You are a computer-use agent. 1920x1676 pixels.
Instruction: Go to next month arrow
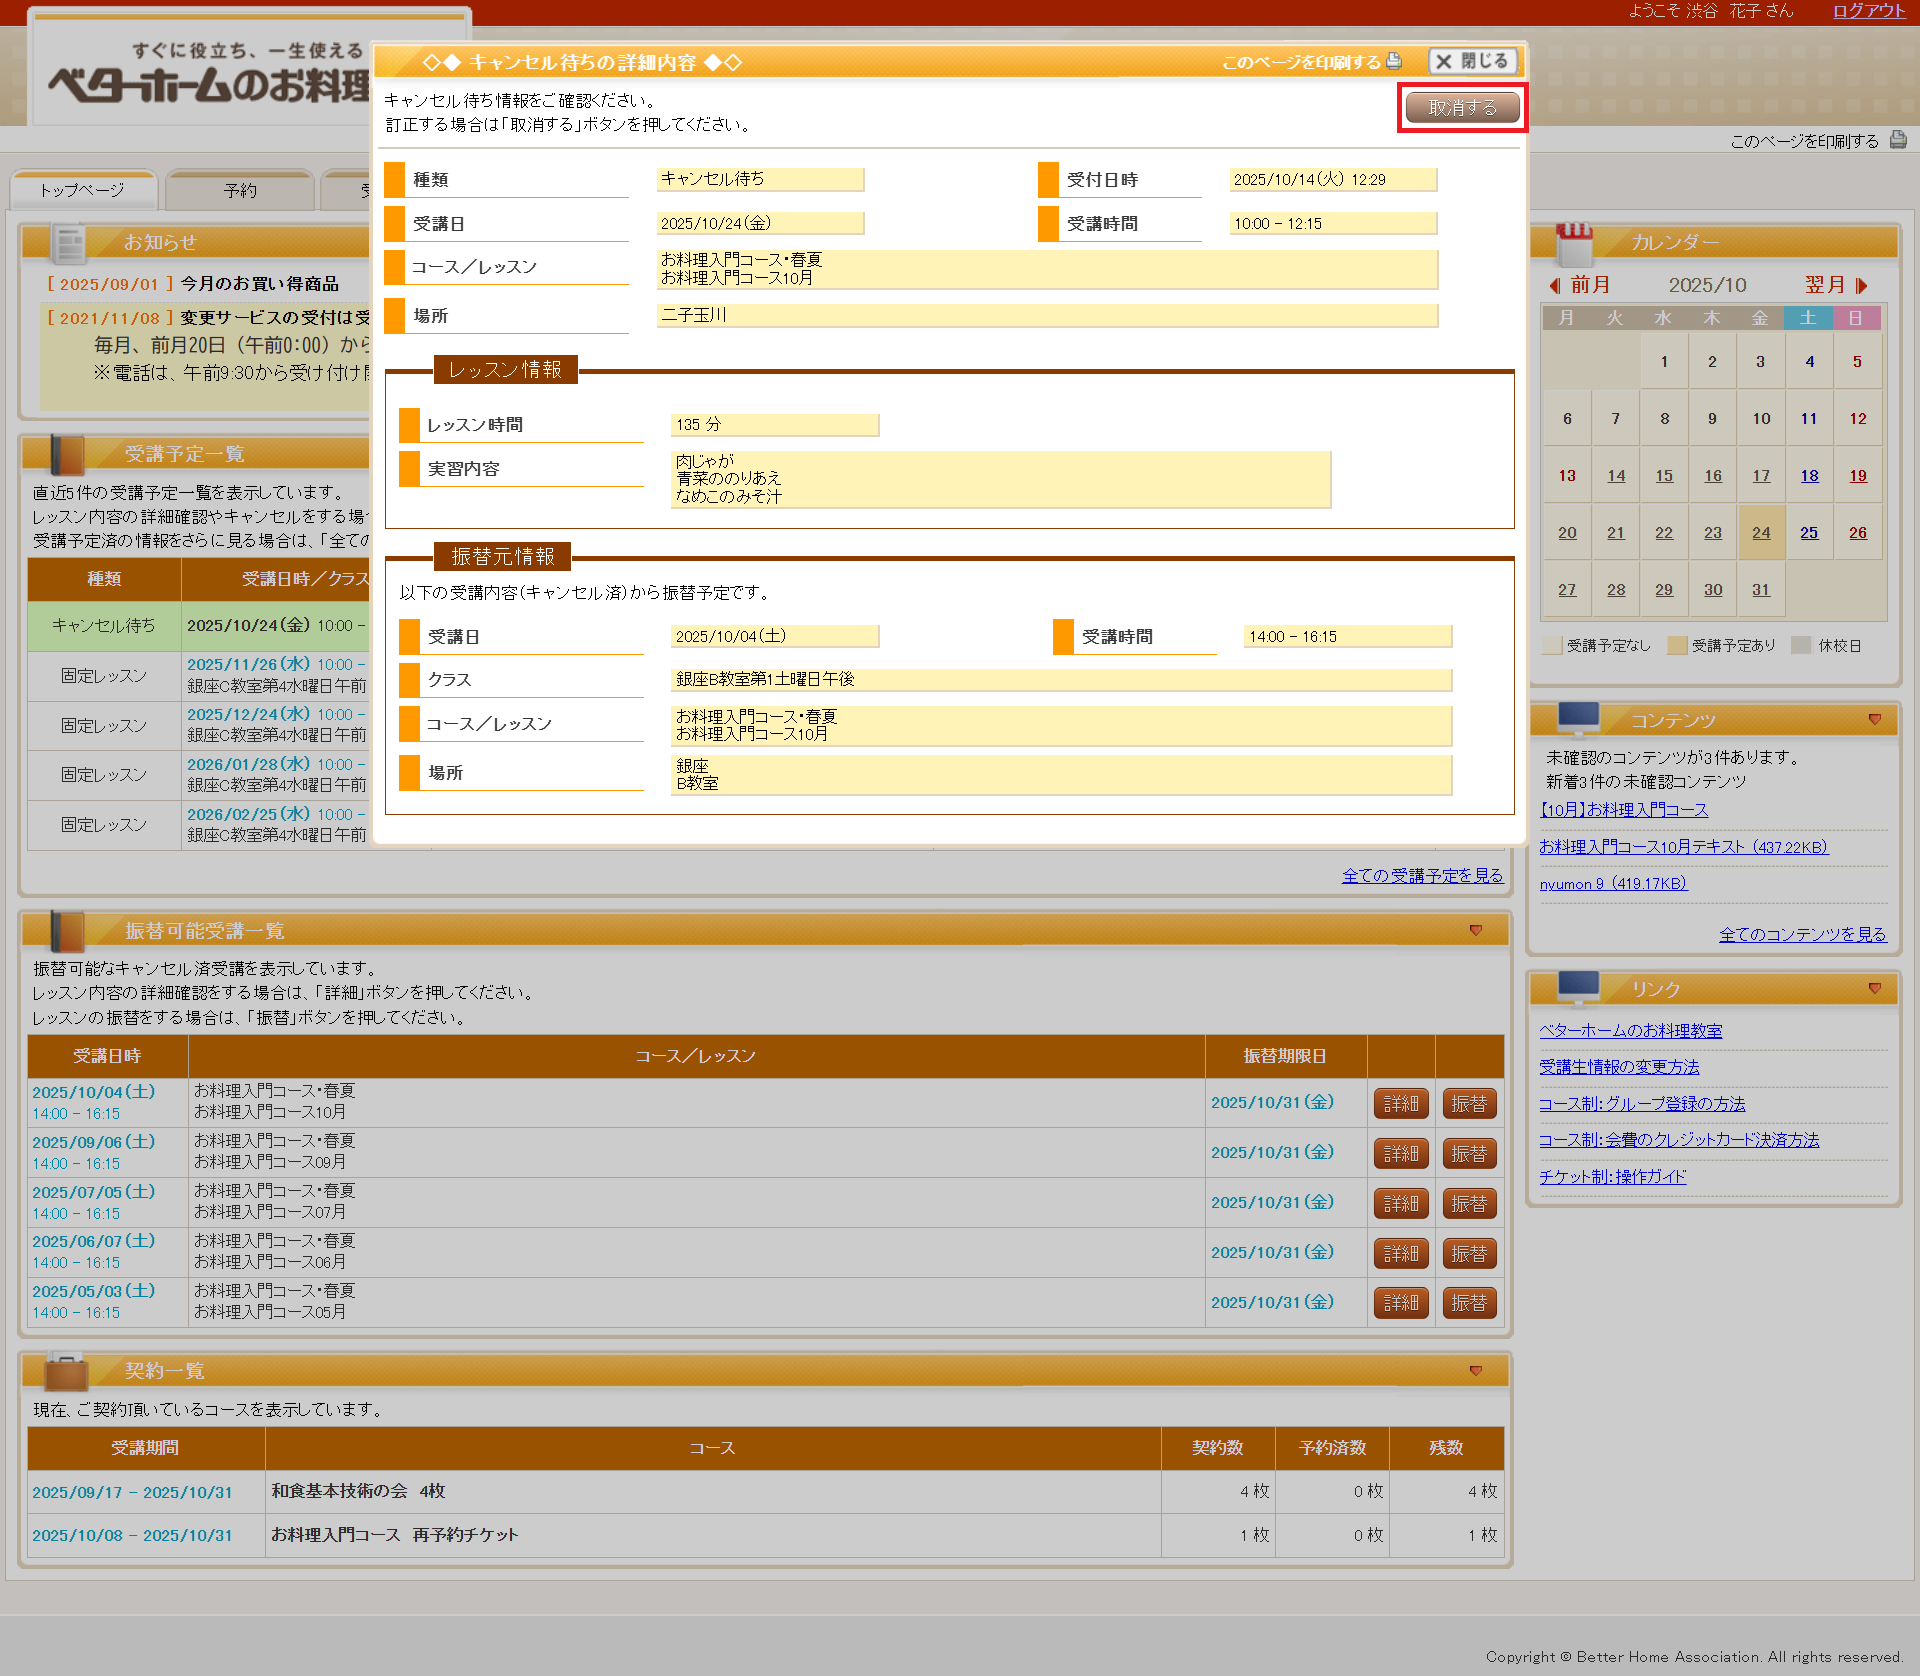(x=1860, y=286)
